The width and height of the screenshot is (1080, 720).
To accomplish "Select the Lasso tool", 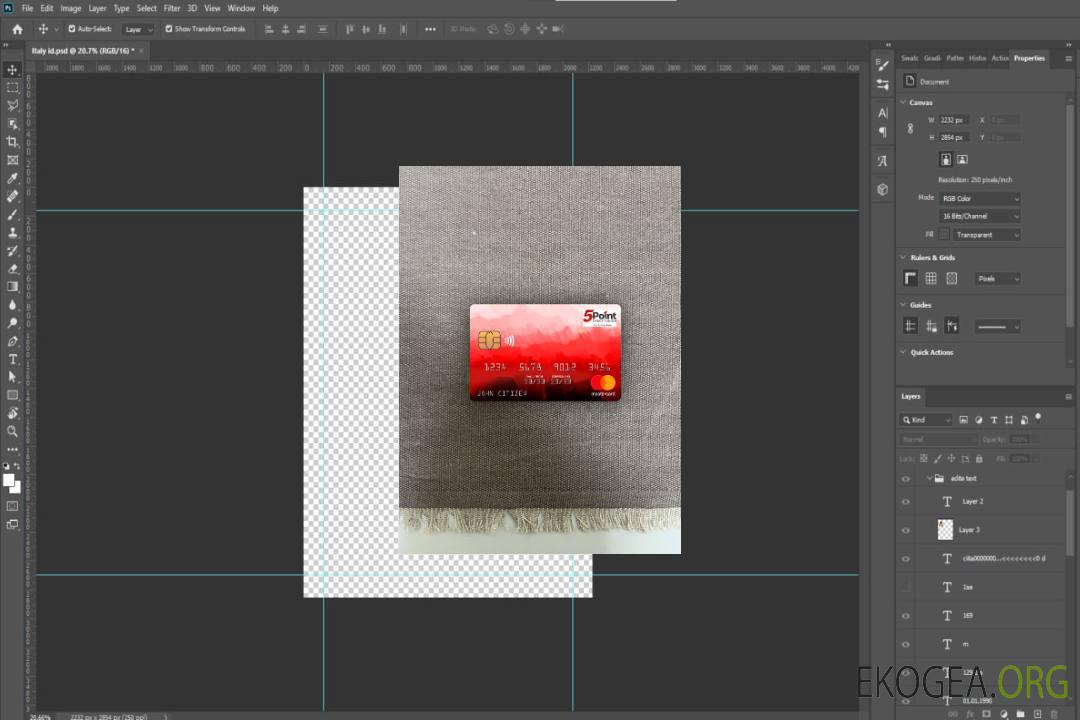I will (12, 105).
